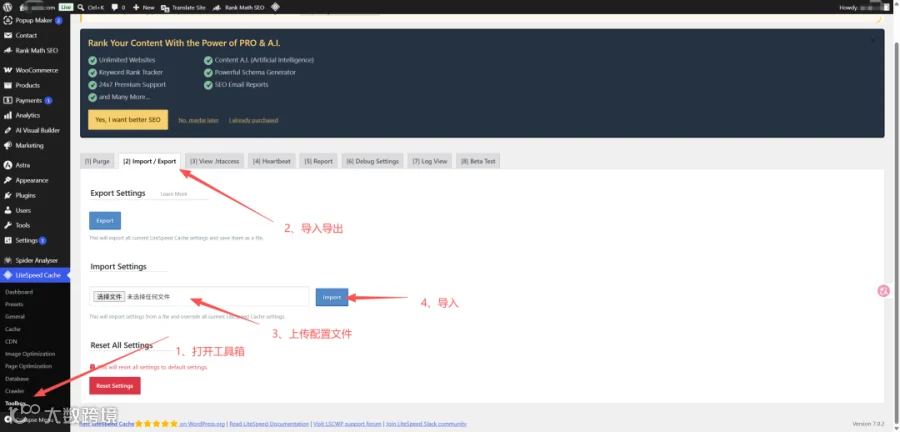Open Rank Math SEO in the sidebar
Screen dimensions: 900x432
point(35,50)
